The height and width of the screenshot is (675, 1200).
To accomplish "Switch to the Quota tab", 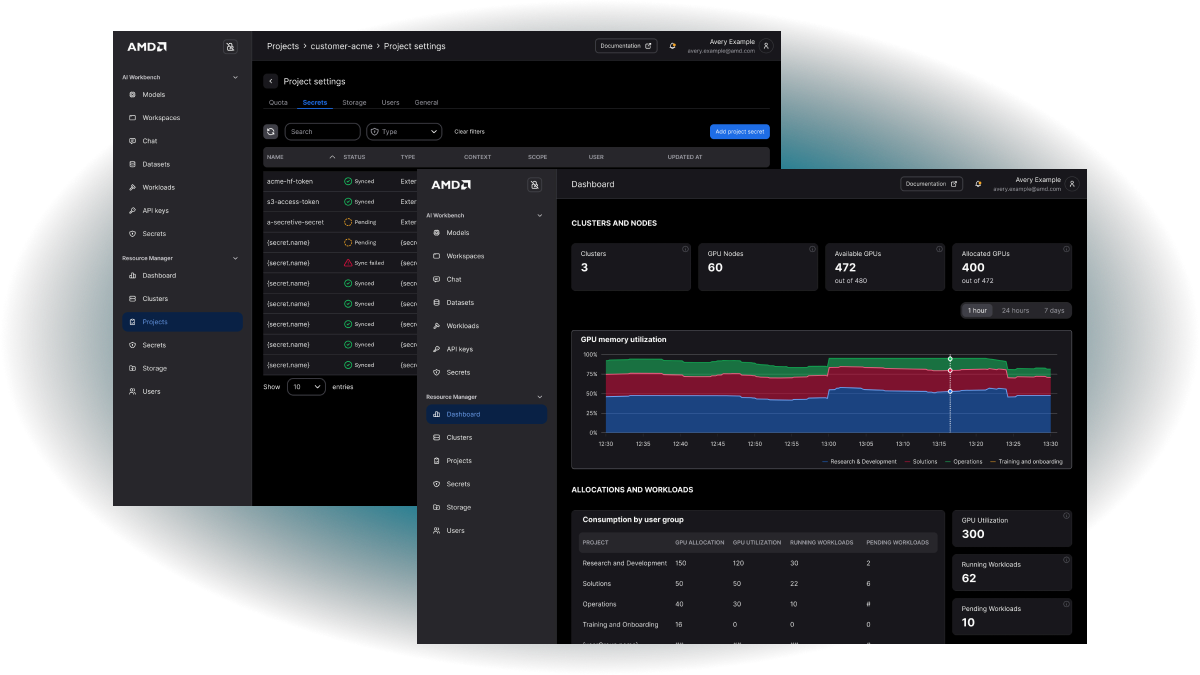I will (278, 103).
